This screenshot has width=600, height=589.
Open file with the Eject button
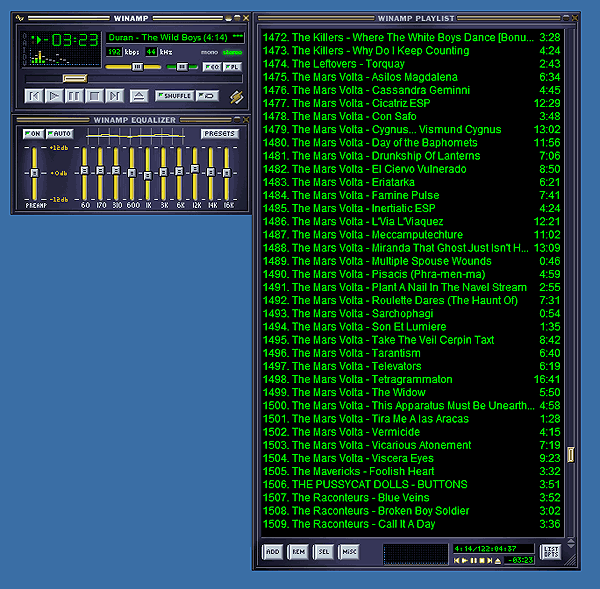point(139,96)
